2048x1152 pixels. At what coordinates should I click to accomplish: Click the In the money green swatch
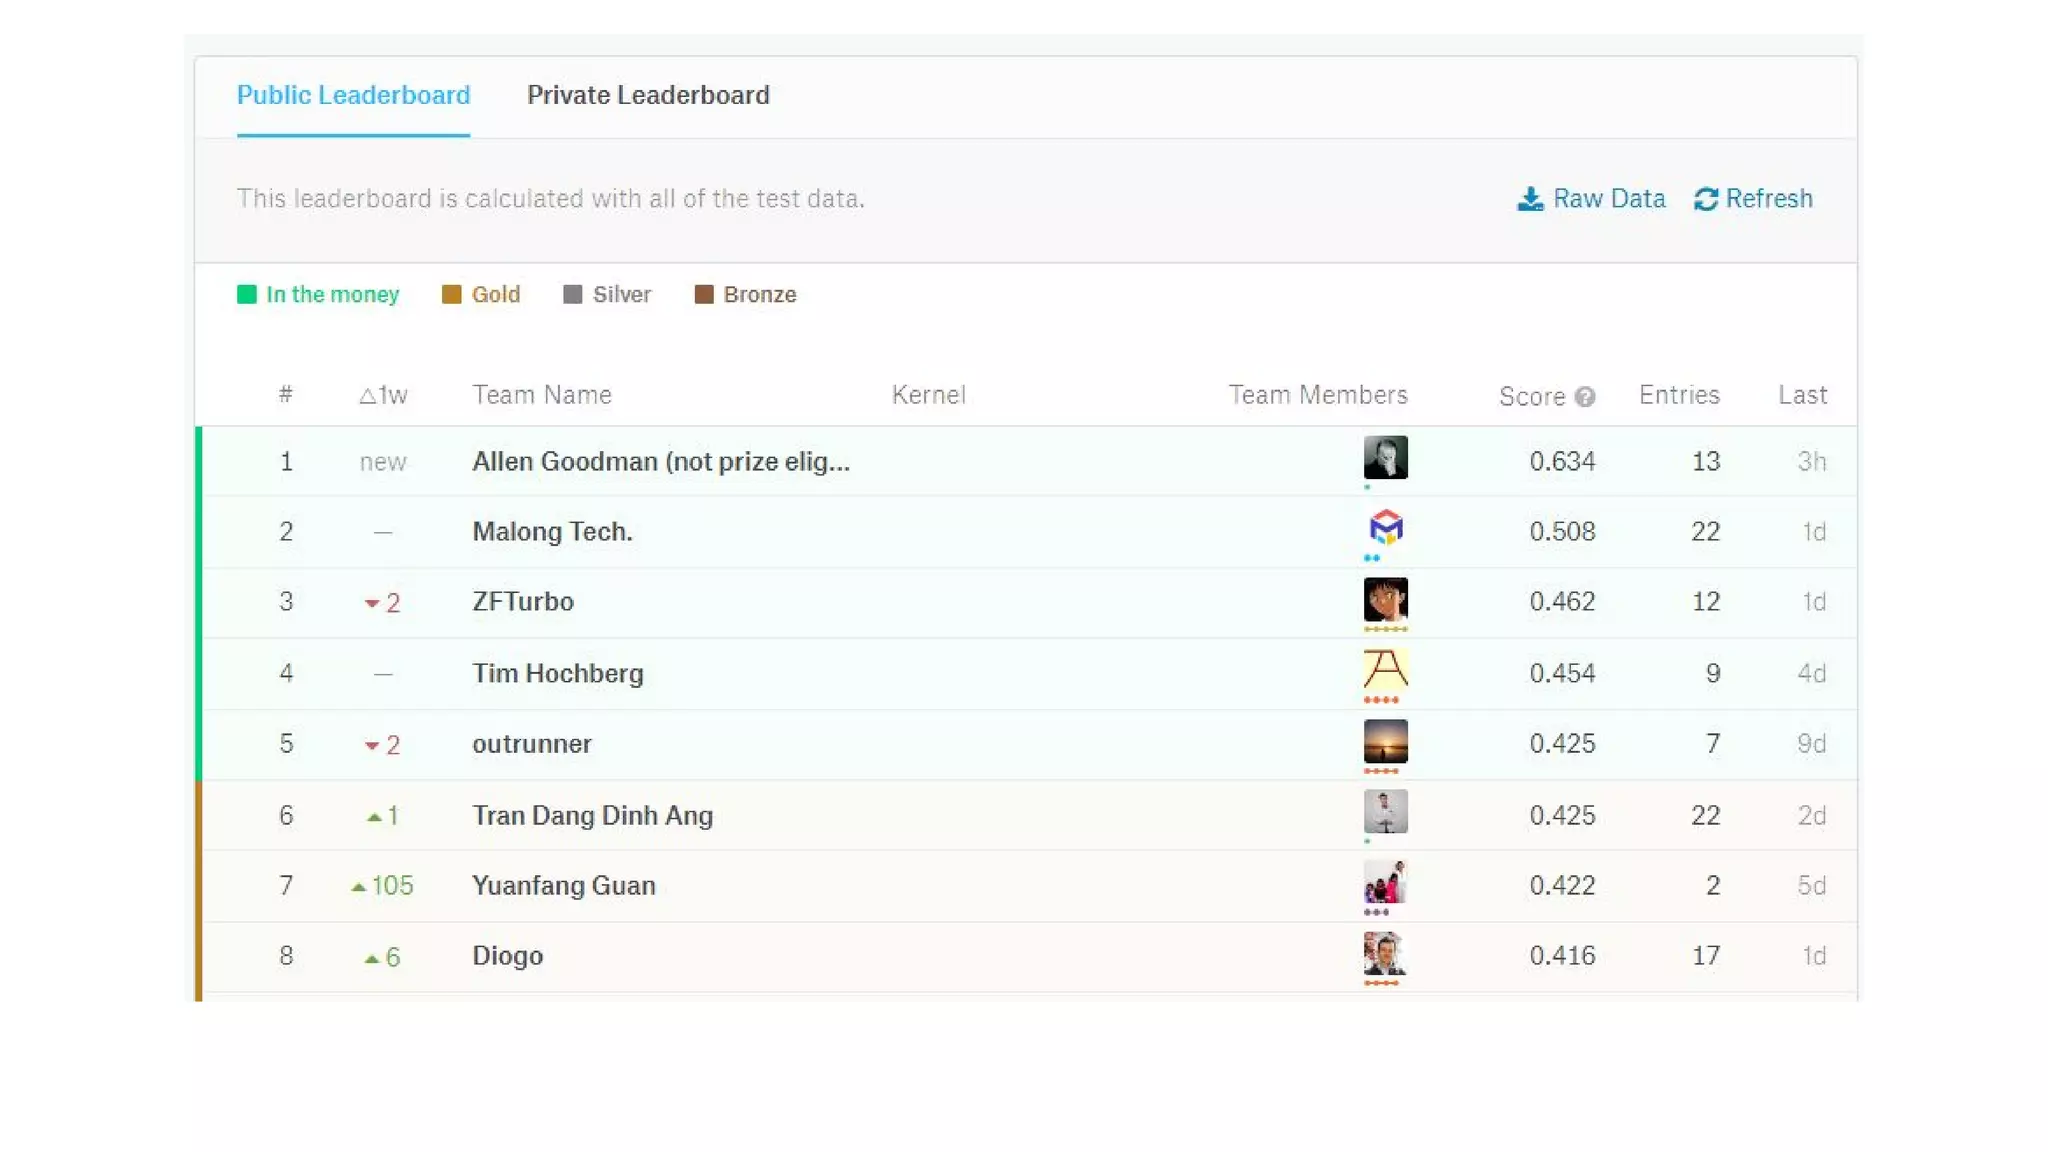(246, 294)
